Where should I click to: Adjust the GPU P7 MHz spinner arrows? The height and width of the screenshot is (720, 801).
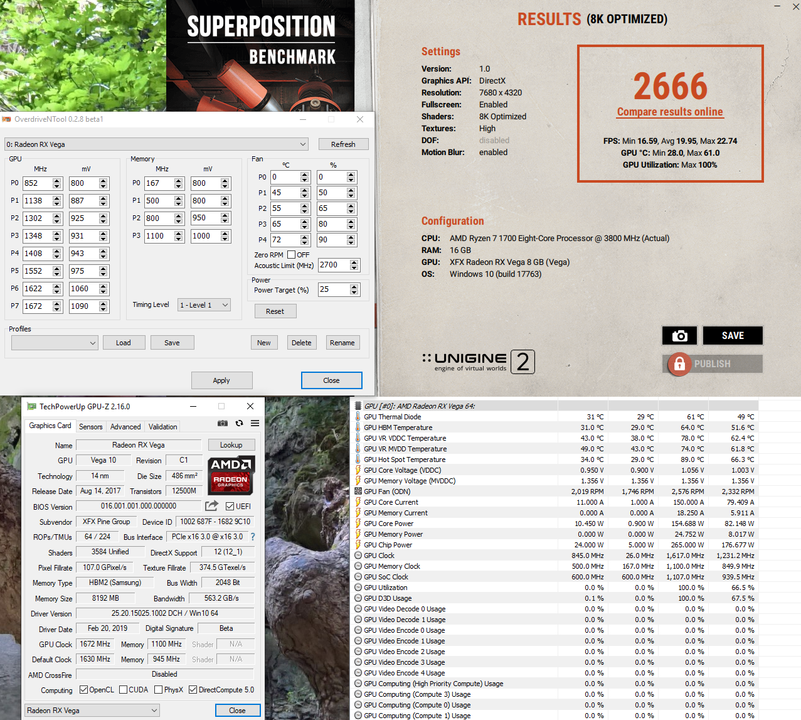[x=57, y=306]
